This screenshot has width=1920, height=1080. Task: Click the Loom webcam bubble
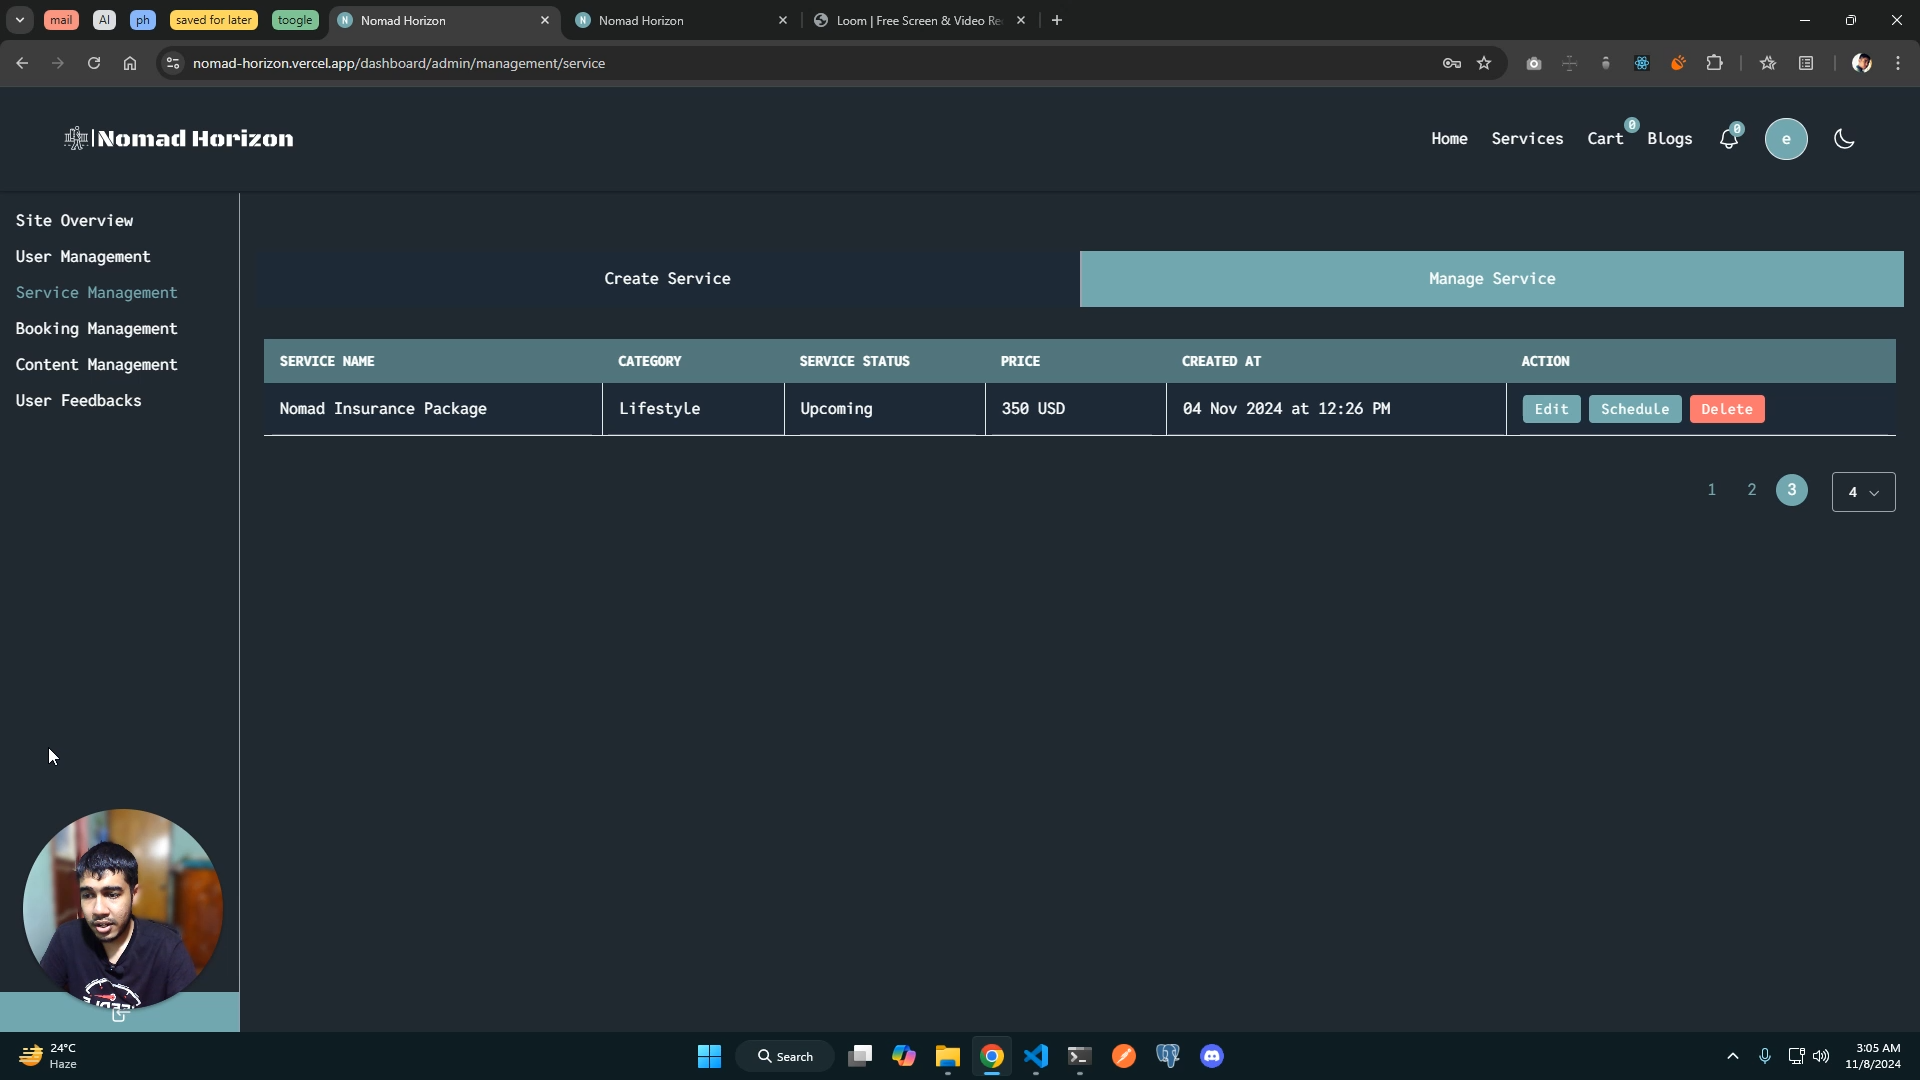122,908
